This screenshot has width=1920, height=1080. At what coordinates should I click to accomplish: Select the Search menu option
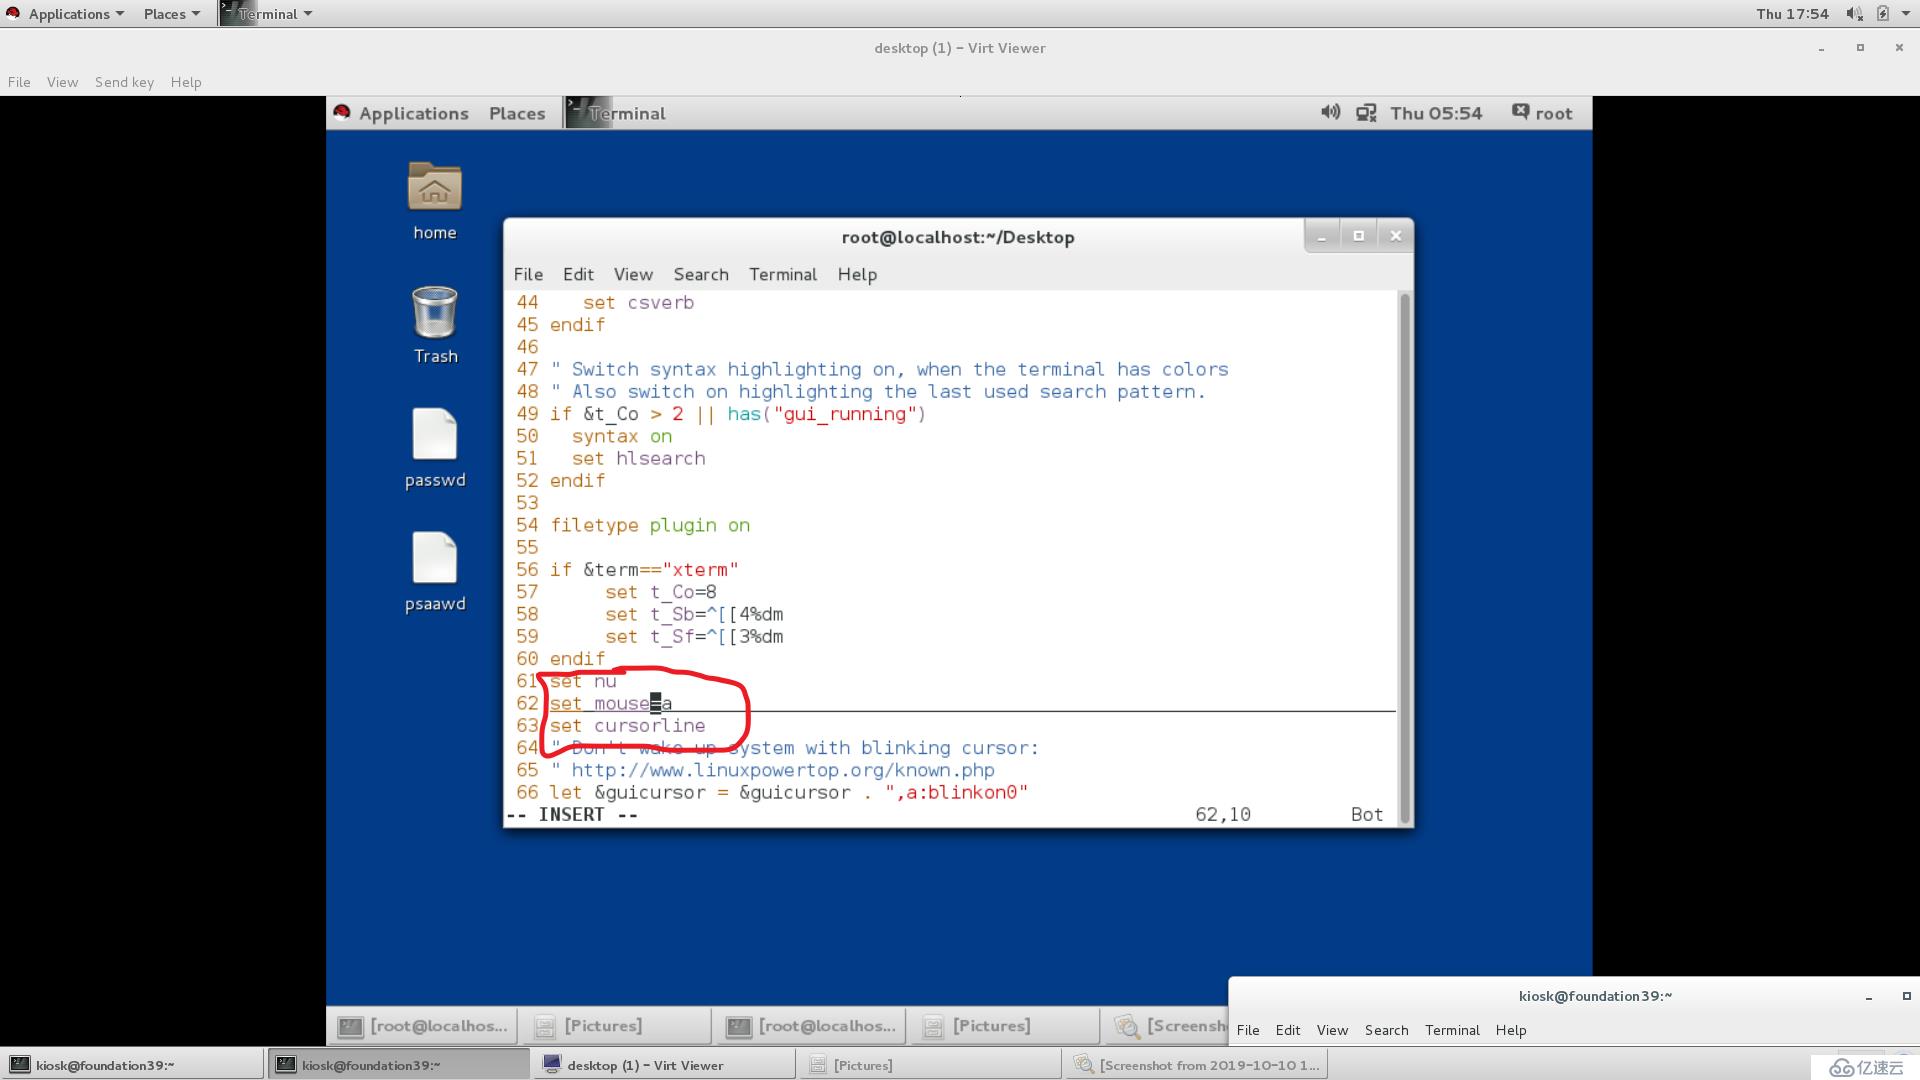[700, 274]
